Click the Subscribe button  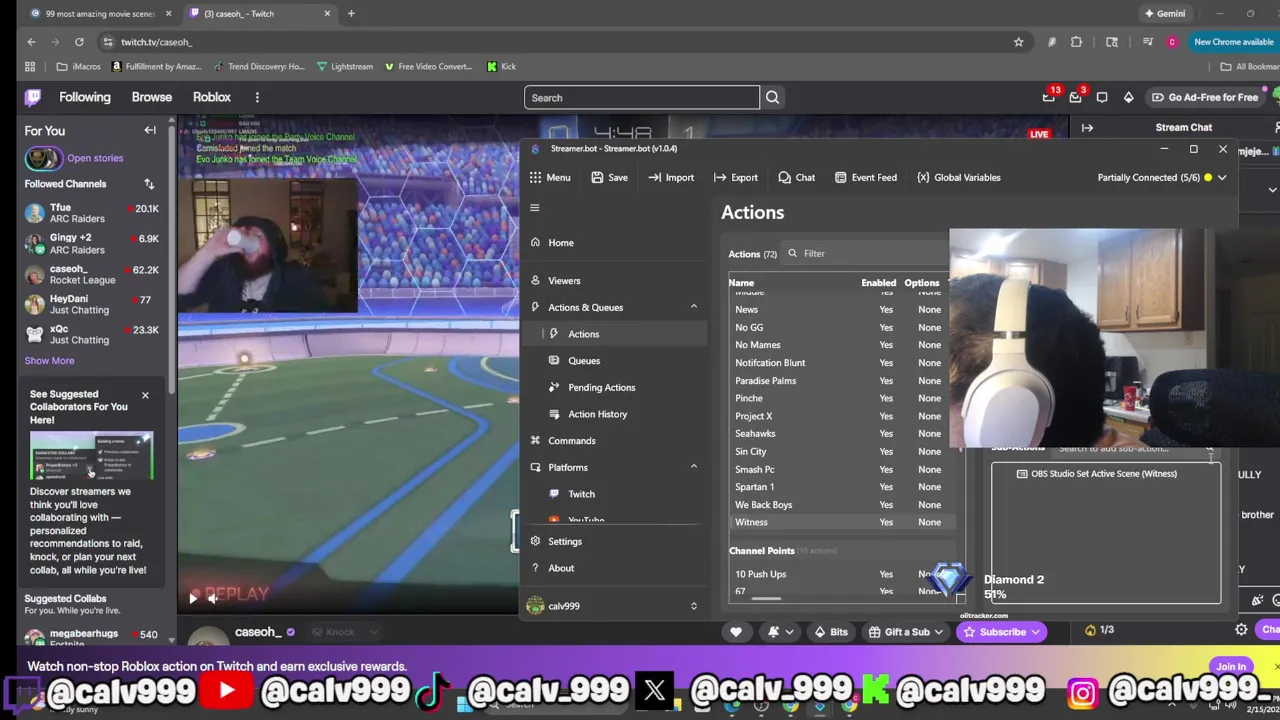(1002, 631)
